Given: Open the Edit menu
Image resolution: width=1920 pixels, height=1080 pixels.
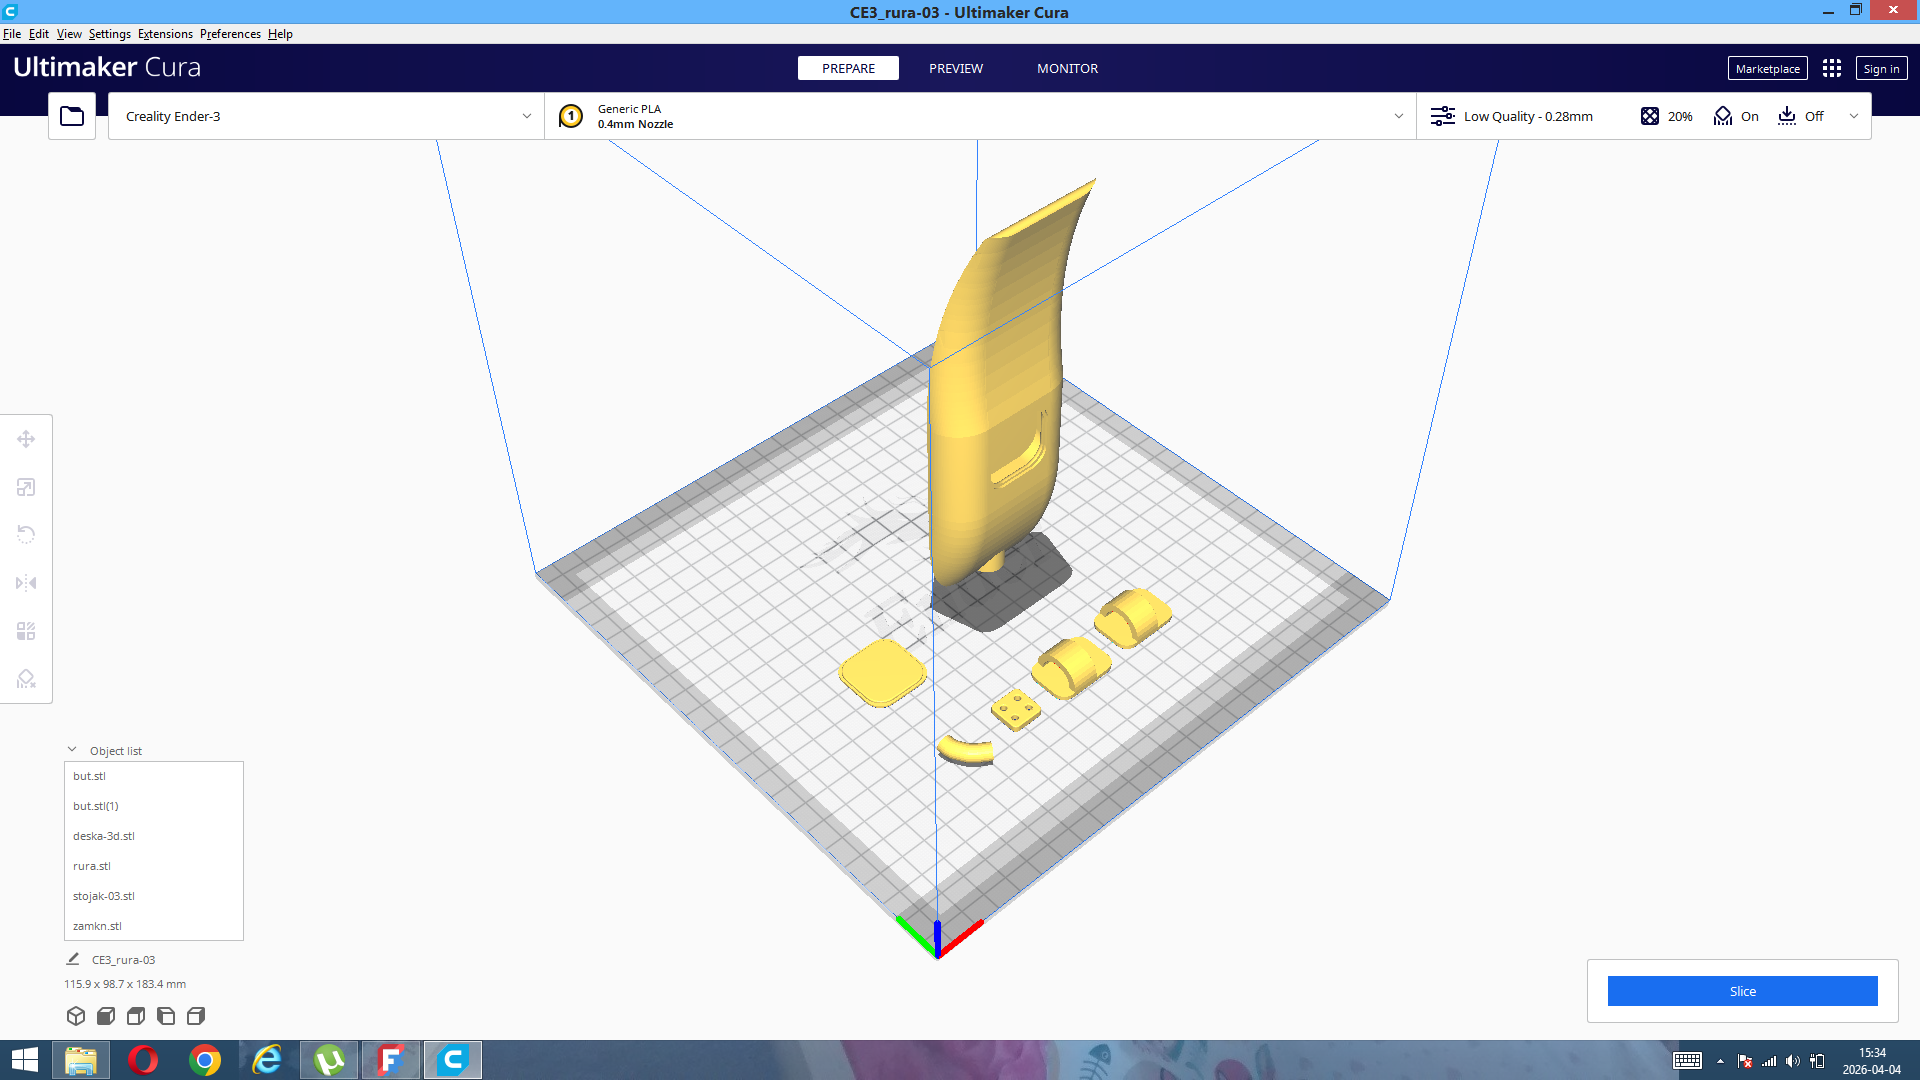Looking at the screenshot, I should pyautogui.click(x=39, y=34).
